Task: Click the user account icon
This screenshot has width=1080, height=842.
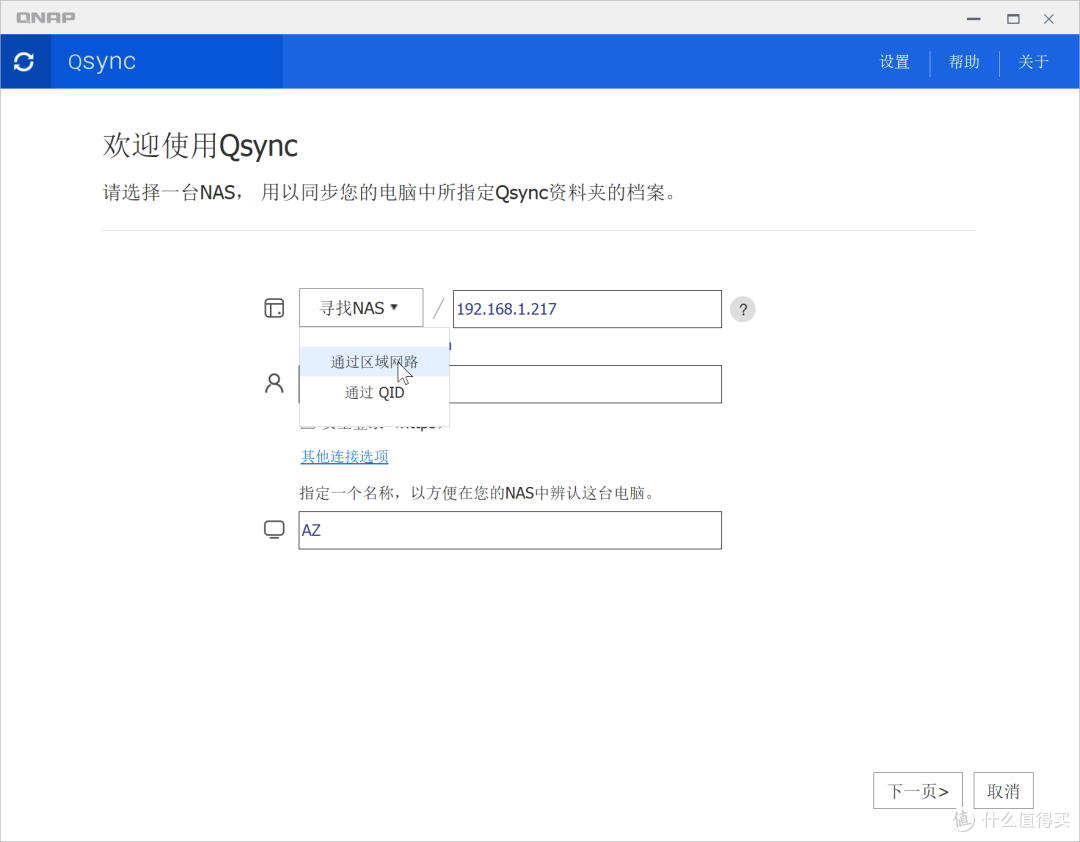Action: tap(274, 383)
